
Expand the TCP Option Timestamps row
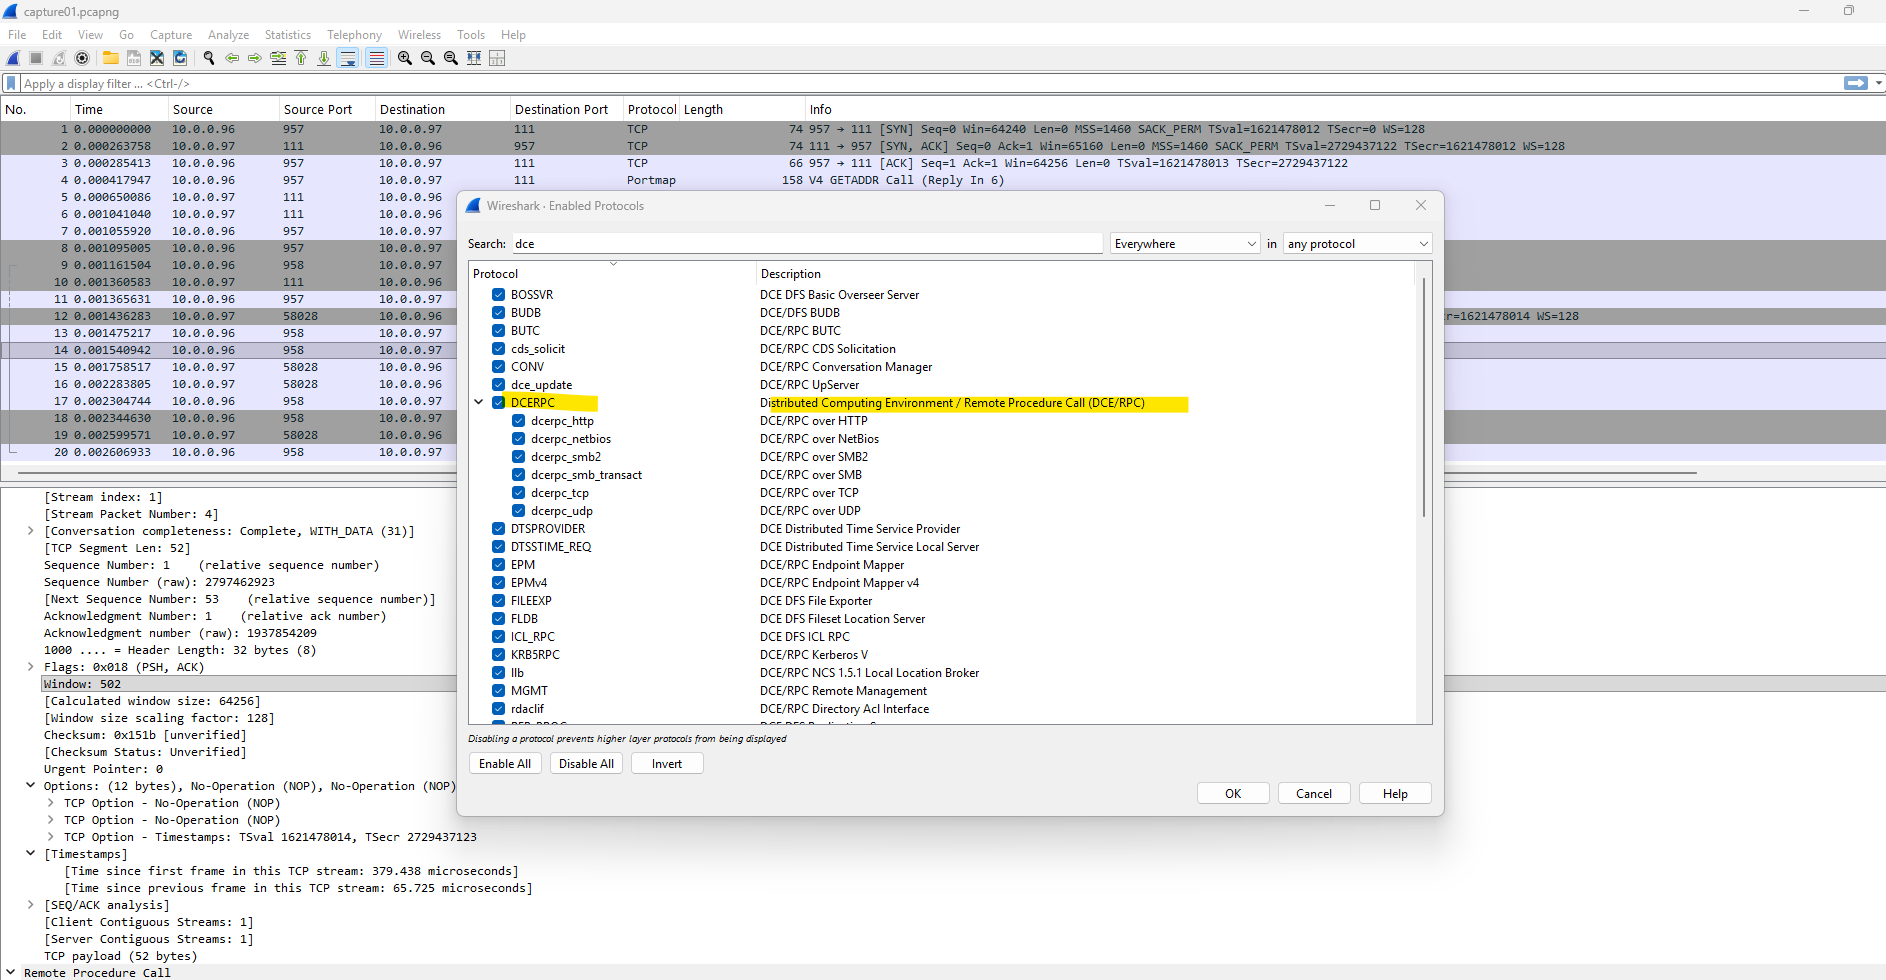pos(51,837)
